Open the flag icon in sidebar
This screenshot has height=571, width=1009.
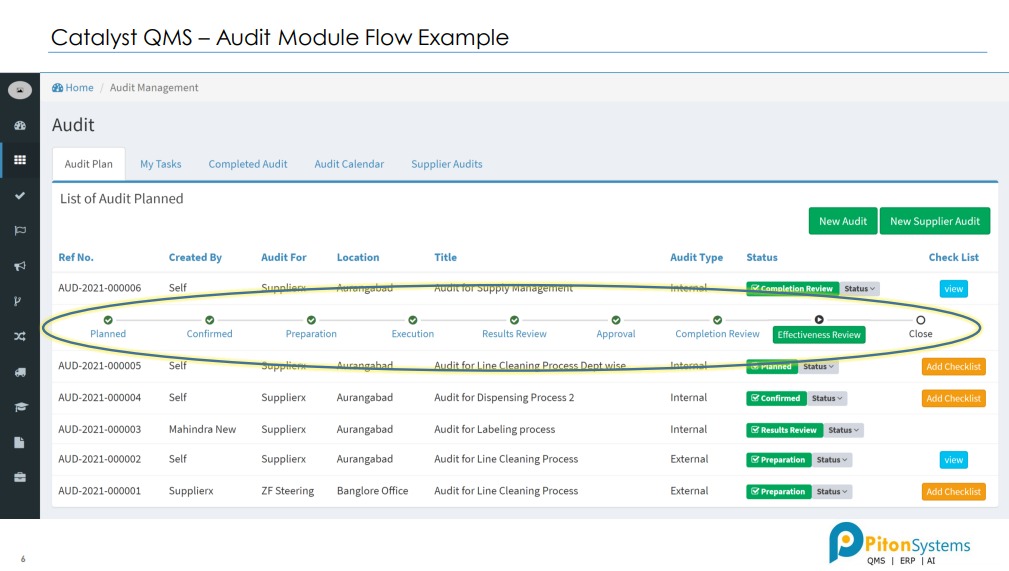20,230
